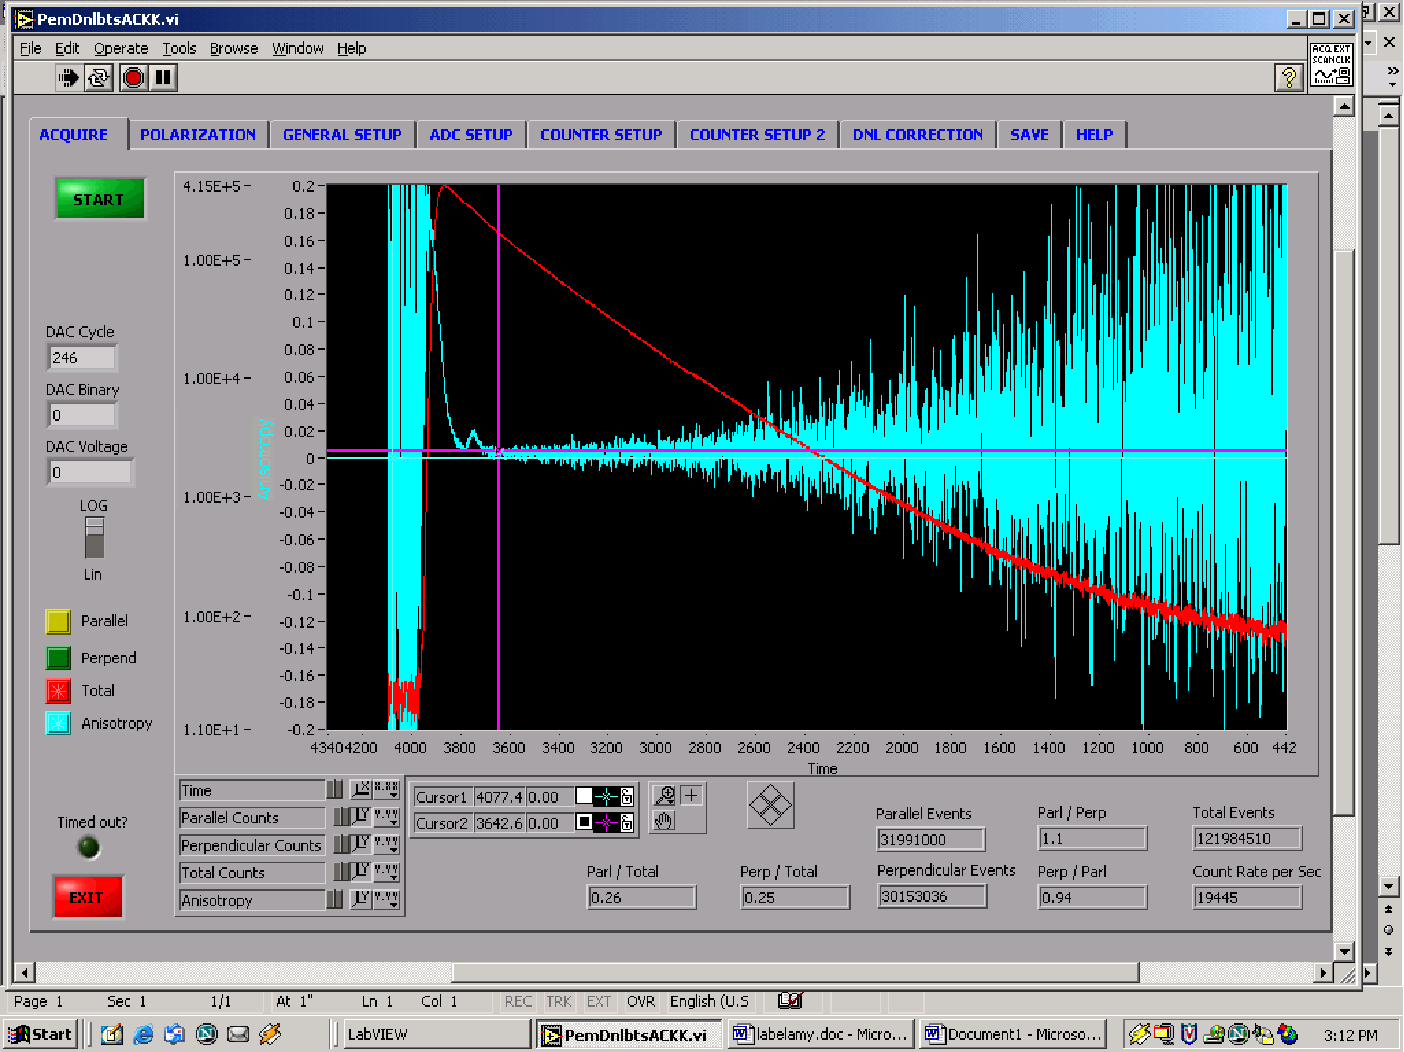Click the Cursor1 point-style square icon
This screenshot has width=1404, height=1052.
[x=584, y=797]
